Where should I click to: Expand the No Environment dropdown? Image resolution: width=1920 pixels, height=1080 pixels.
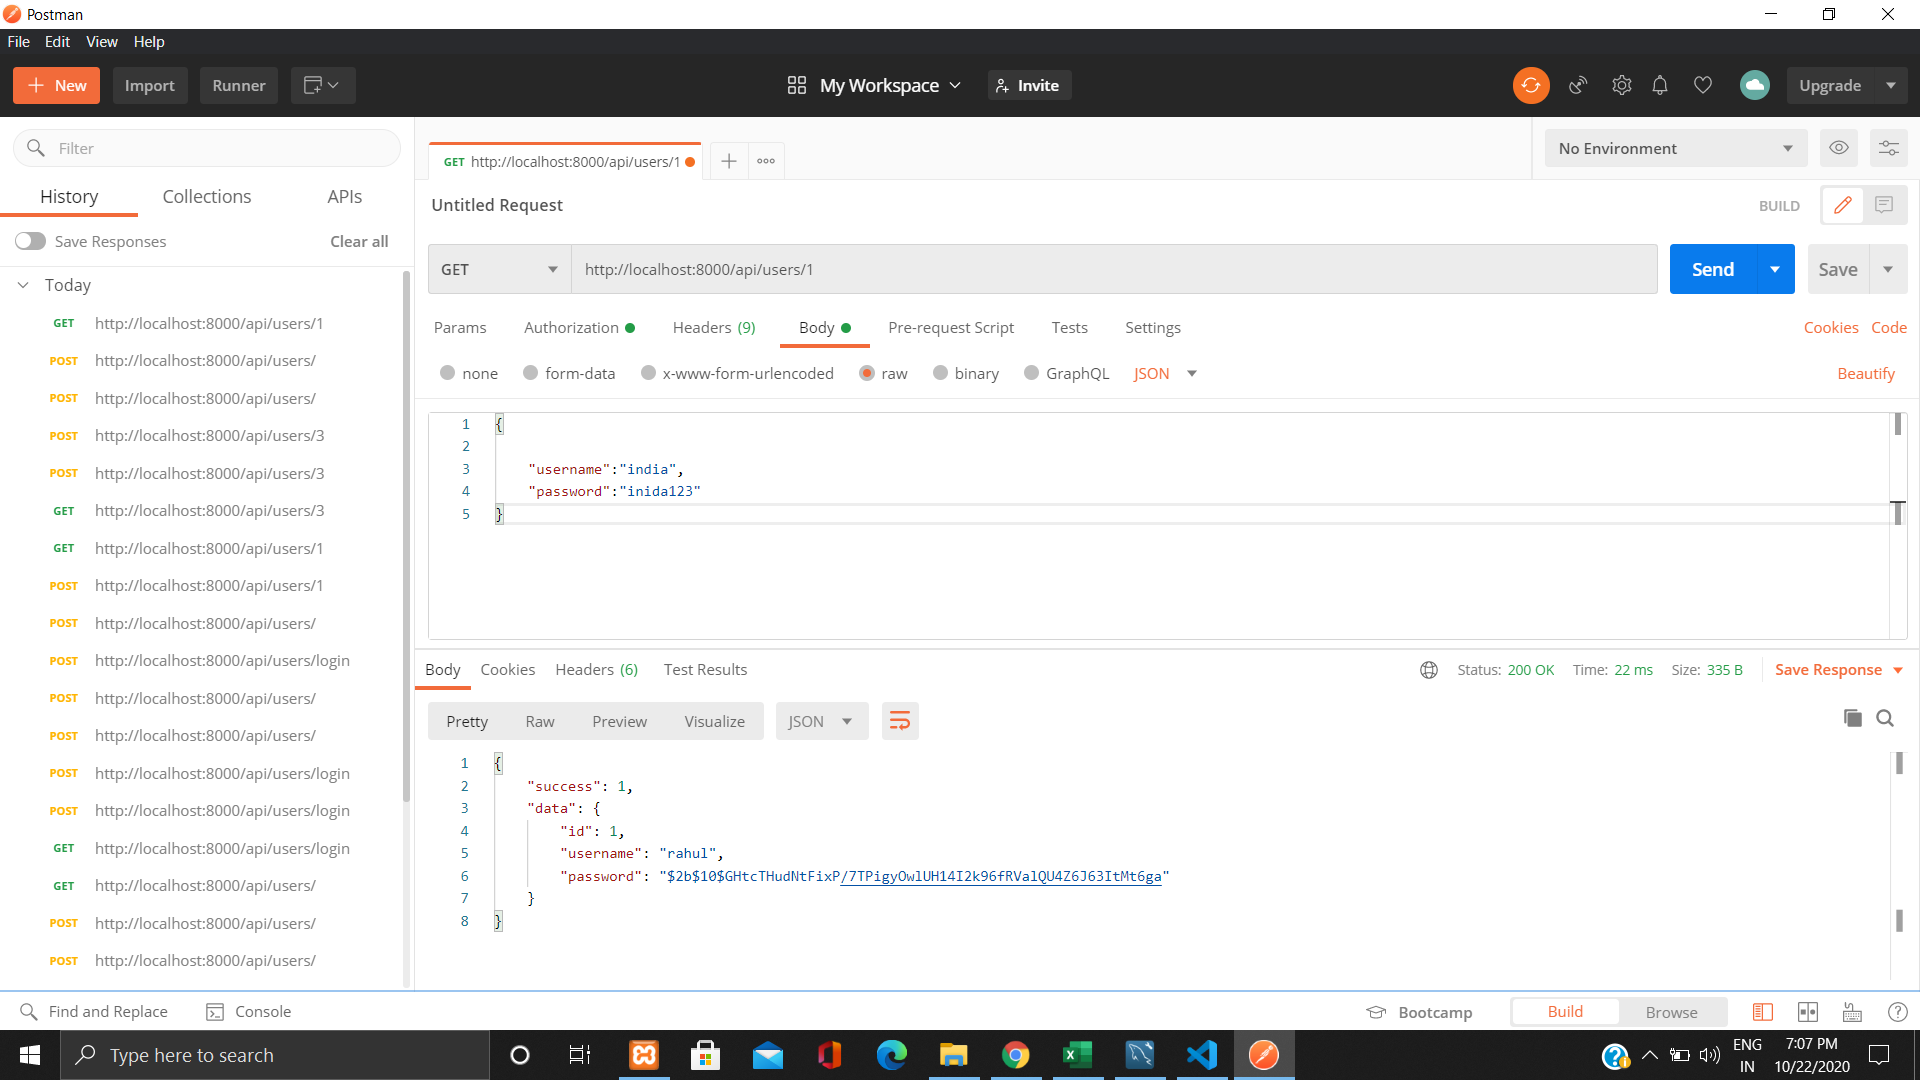pyautogui.click(x=1675, y=148)
